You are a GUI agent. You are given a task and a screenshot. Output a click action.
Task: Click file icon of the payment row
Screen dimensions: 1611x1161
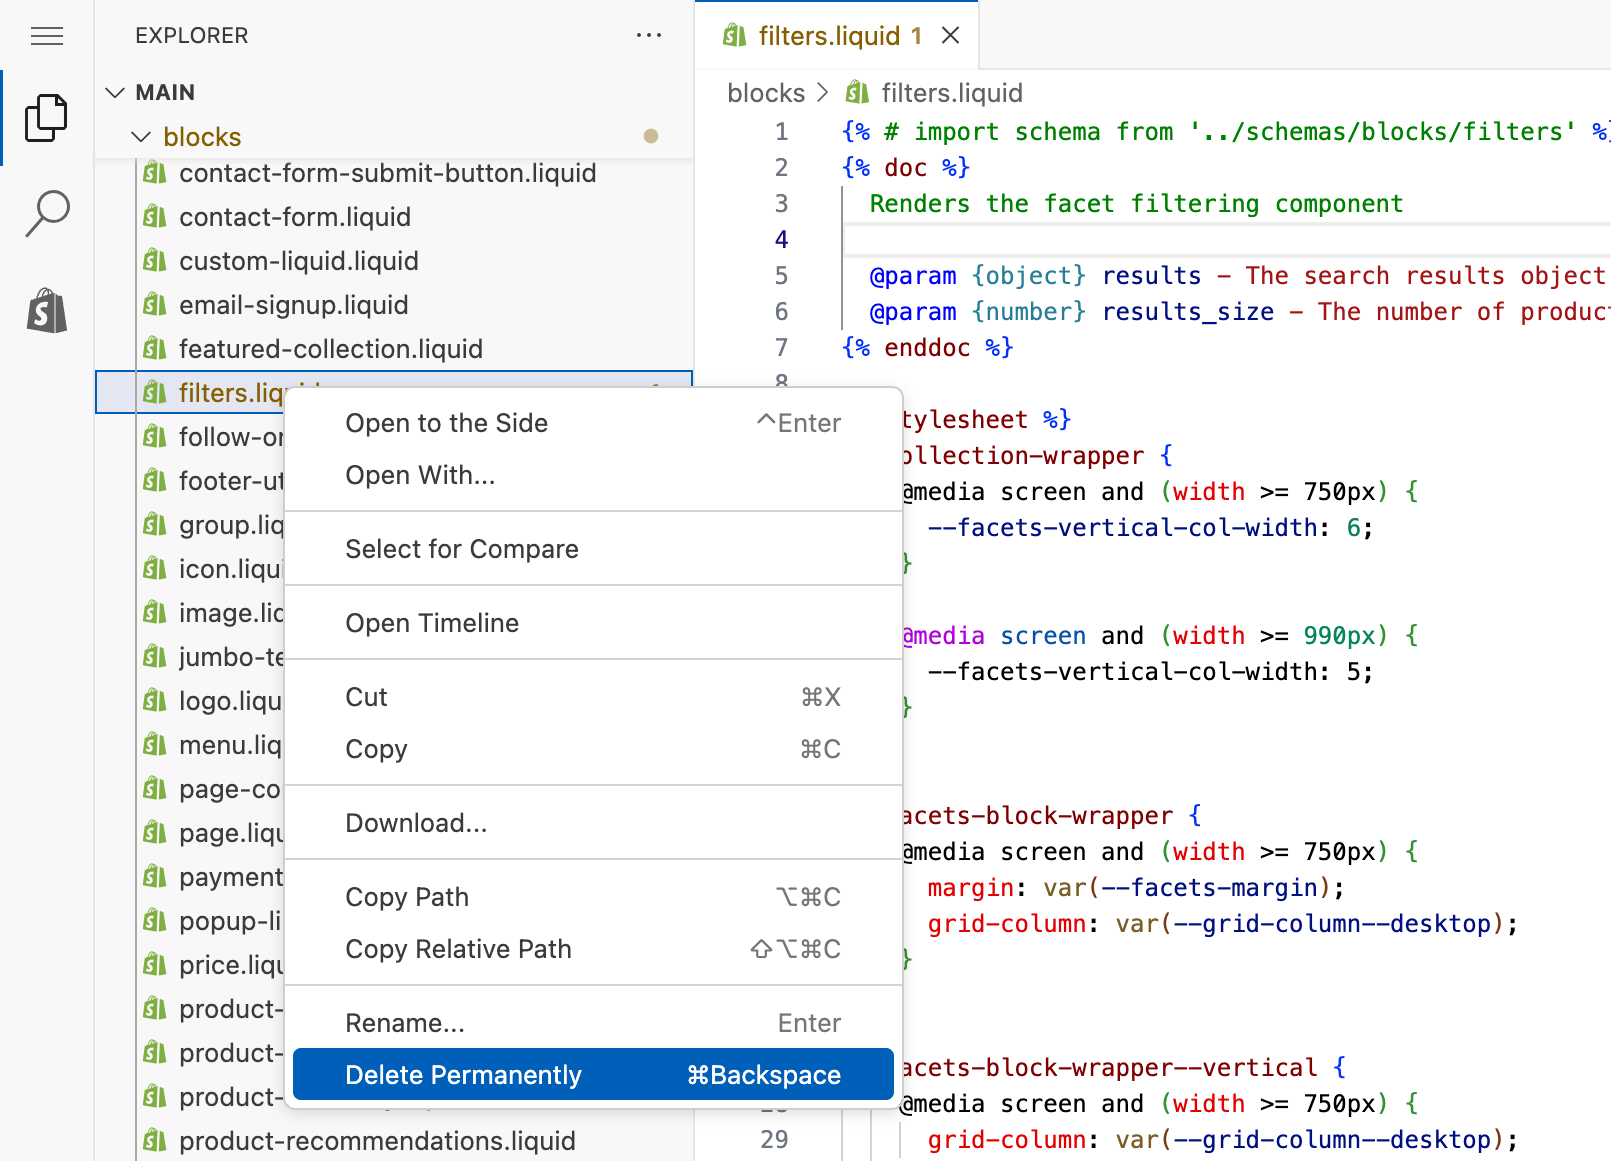pyautogui.click(x=155, y=876)
